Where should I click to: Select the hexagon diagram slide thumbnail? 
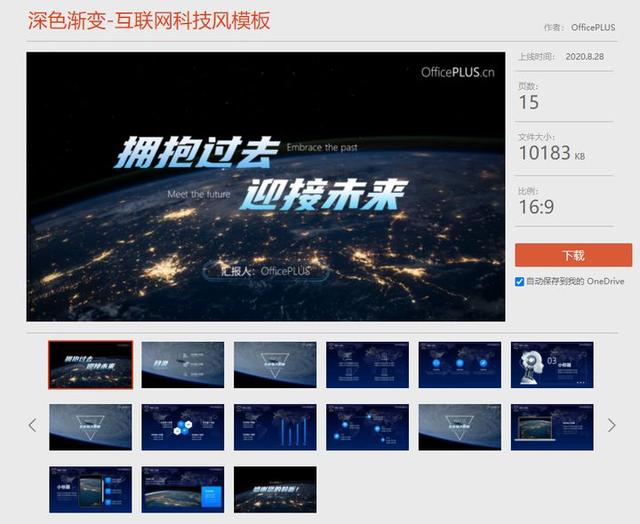[183, 427]
